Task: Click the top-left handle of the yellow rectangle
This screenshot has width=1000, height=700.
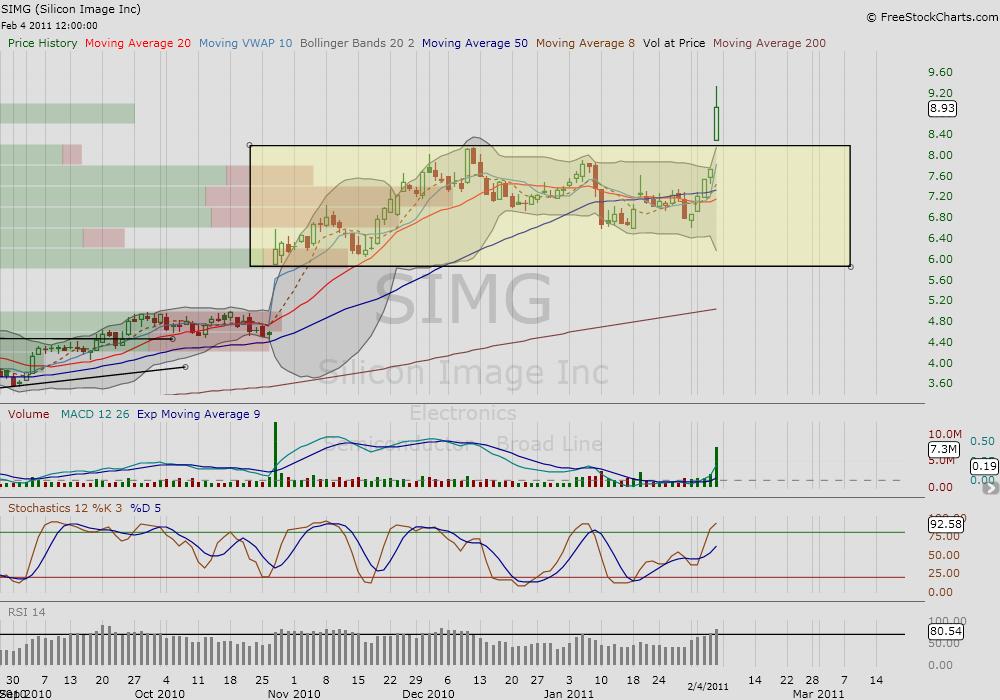Action: (x=249, y=145)
